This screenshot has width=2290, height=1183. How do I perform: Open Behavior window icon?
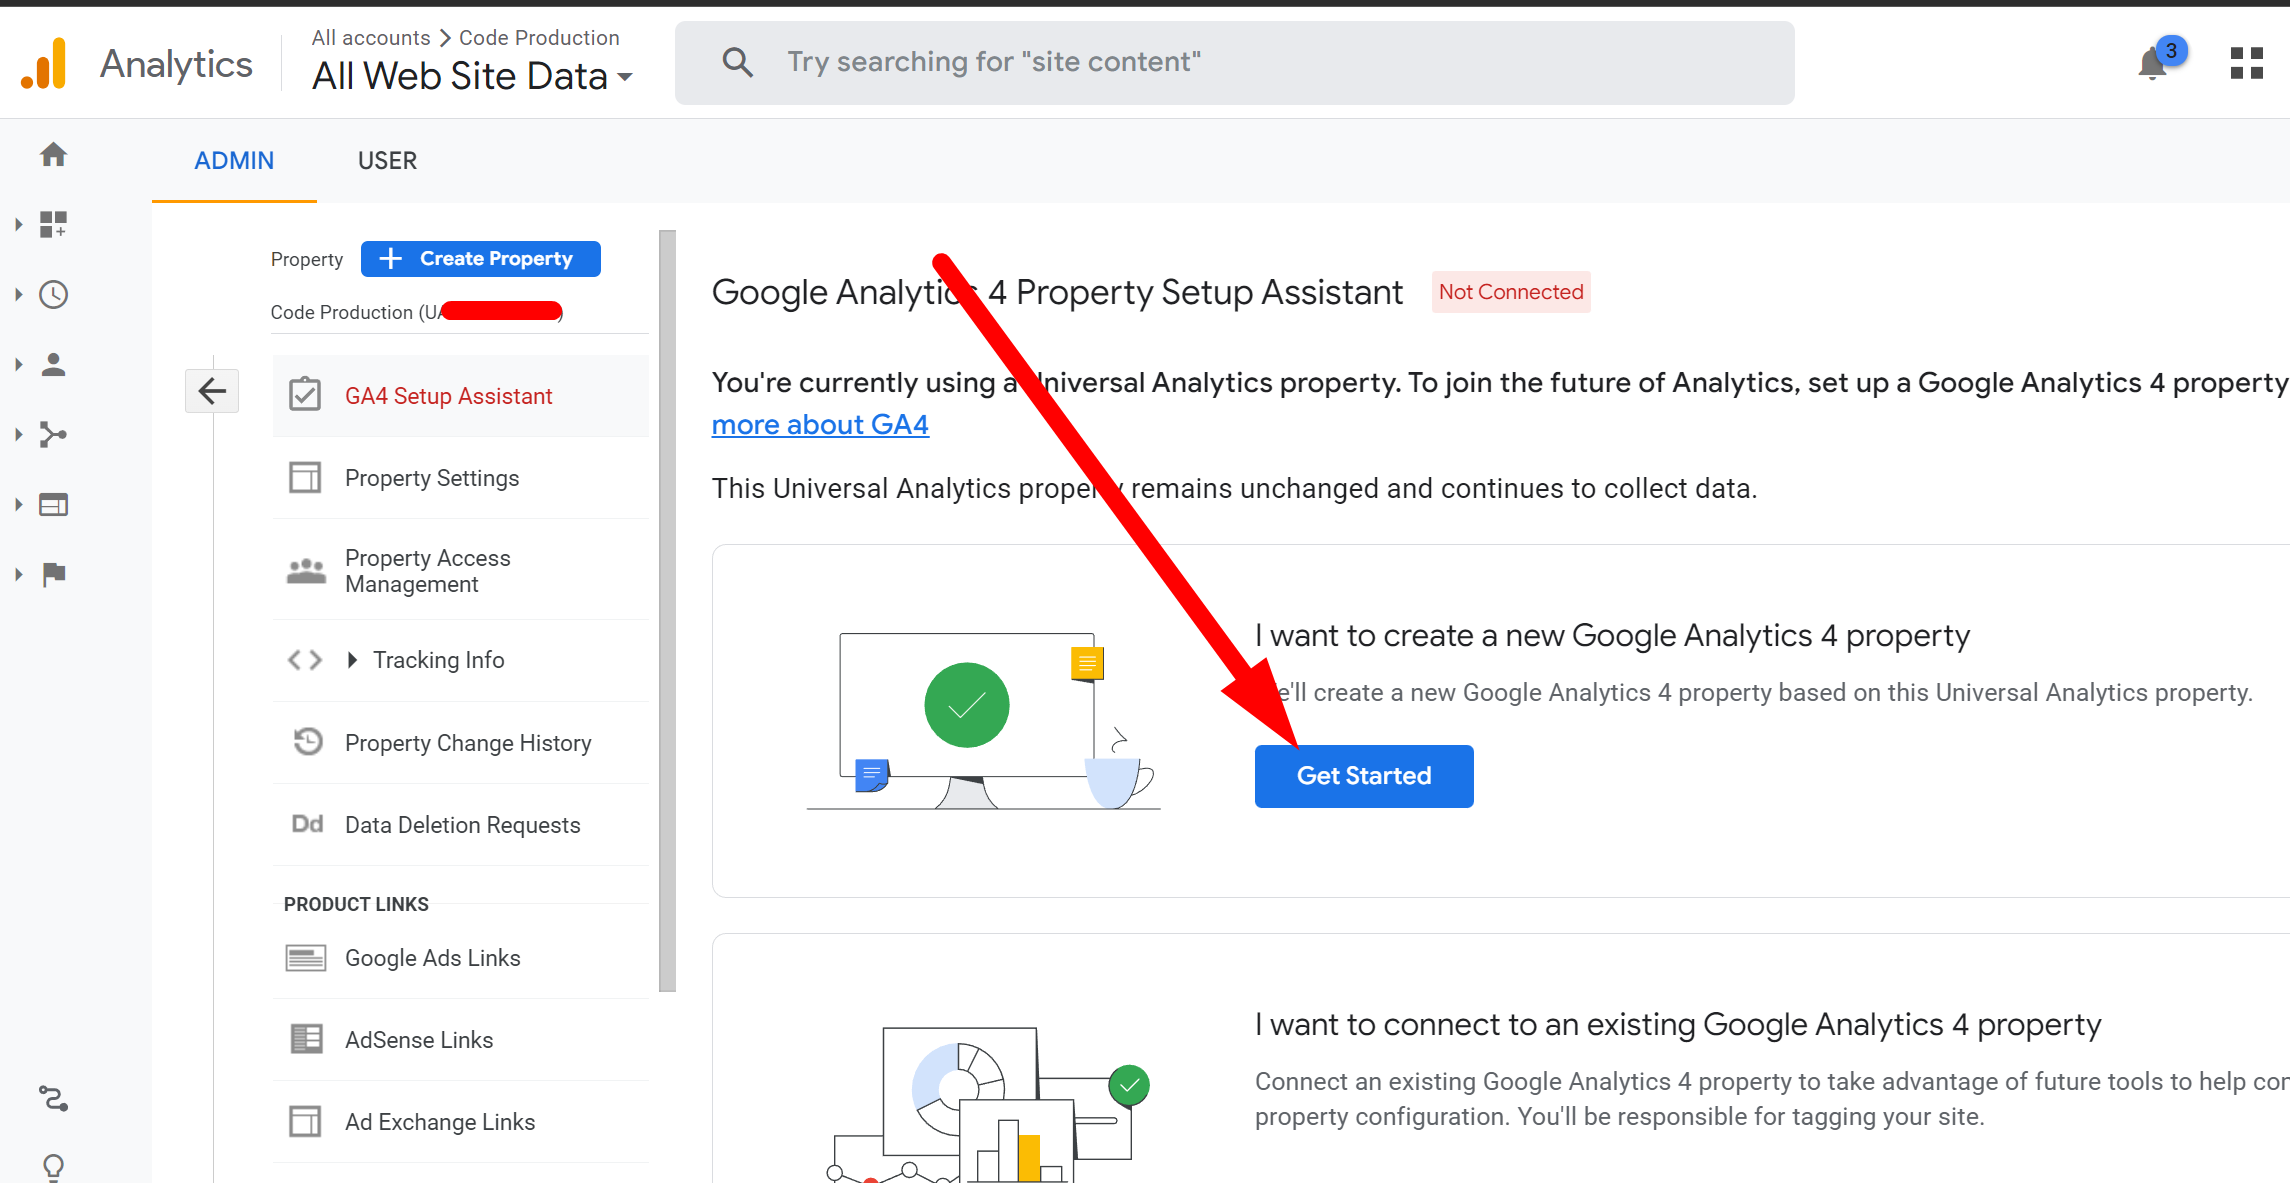[x=53, y=504]
